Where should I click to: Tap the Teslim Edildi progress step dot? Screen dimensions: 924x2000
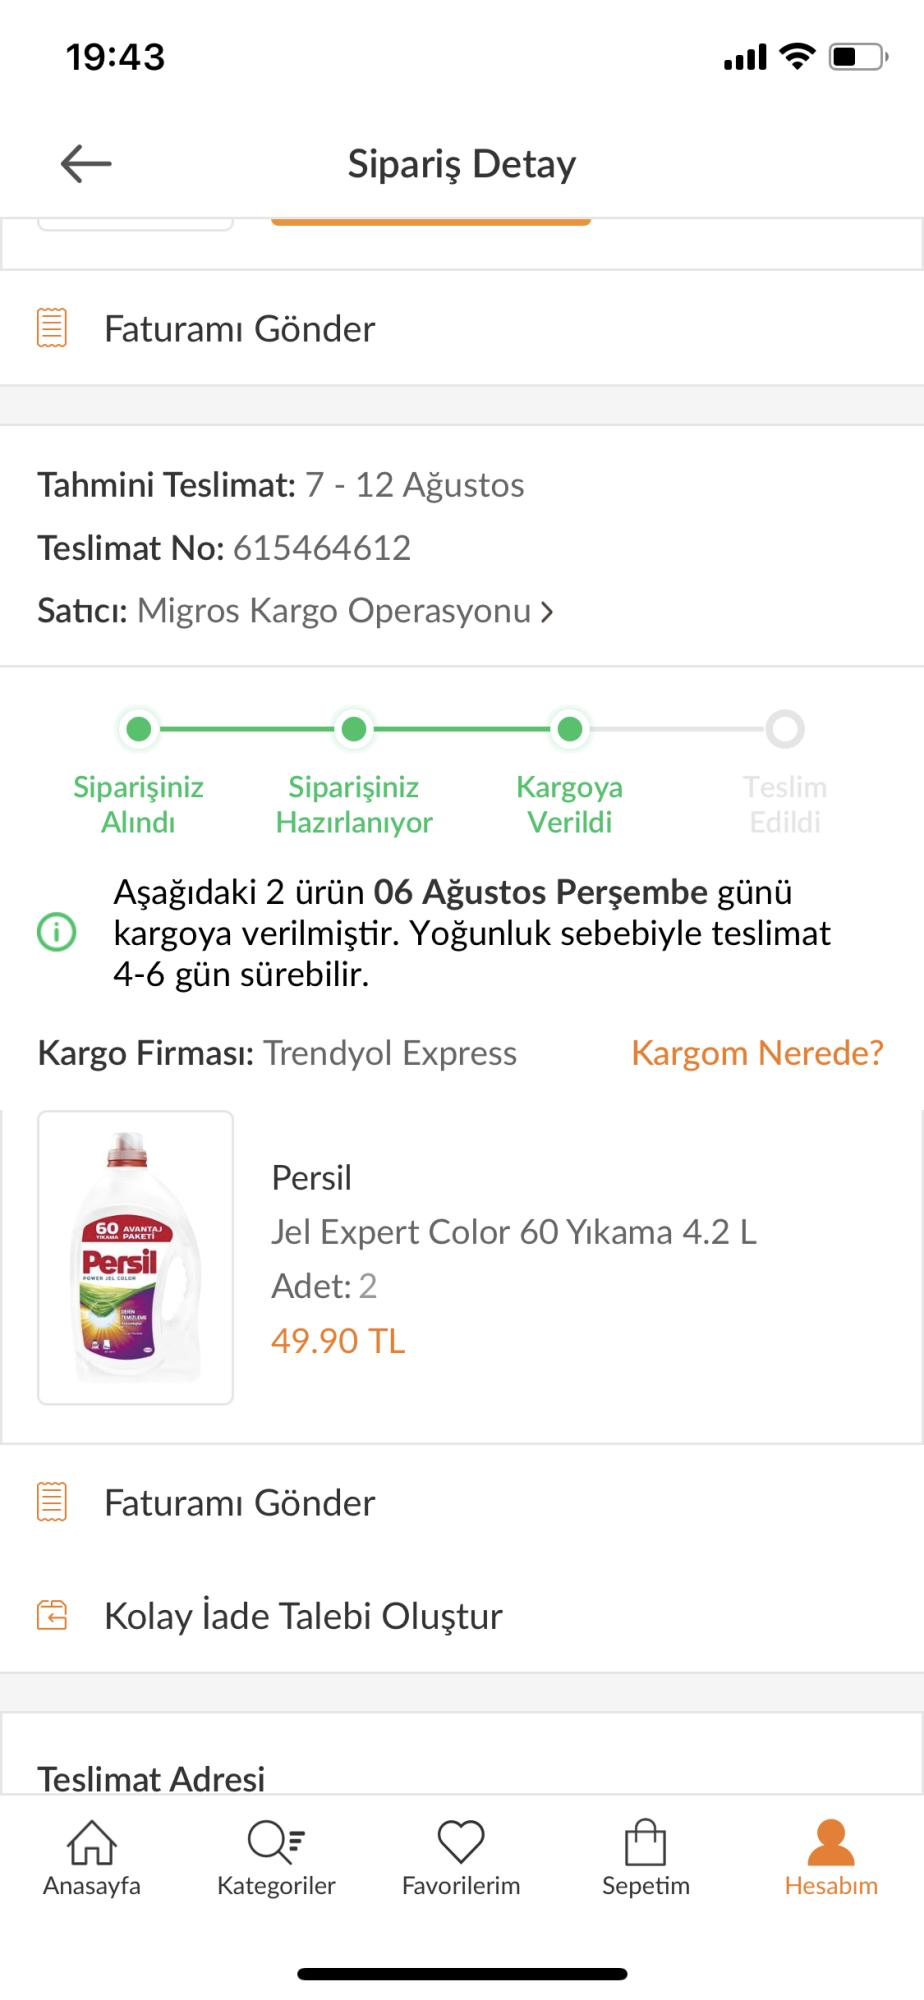point(785,730)
